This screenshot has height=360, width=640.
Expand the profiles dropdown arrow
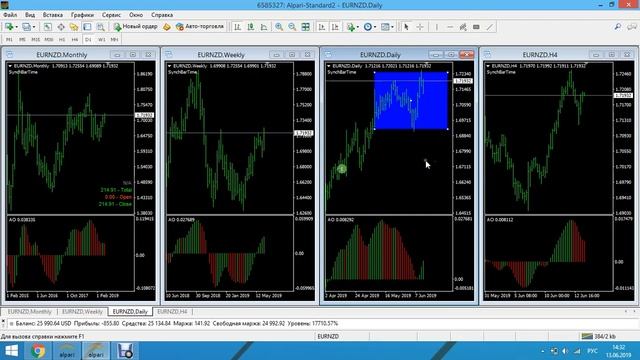[x=34, y=27]
